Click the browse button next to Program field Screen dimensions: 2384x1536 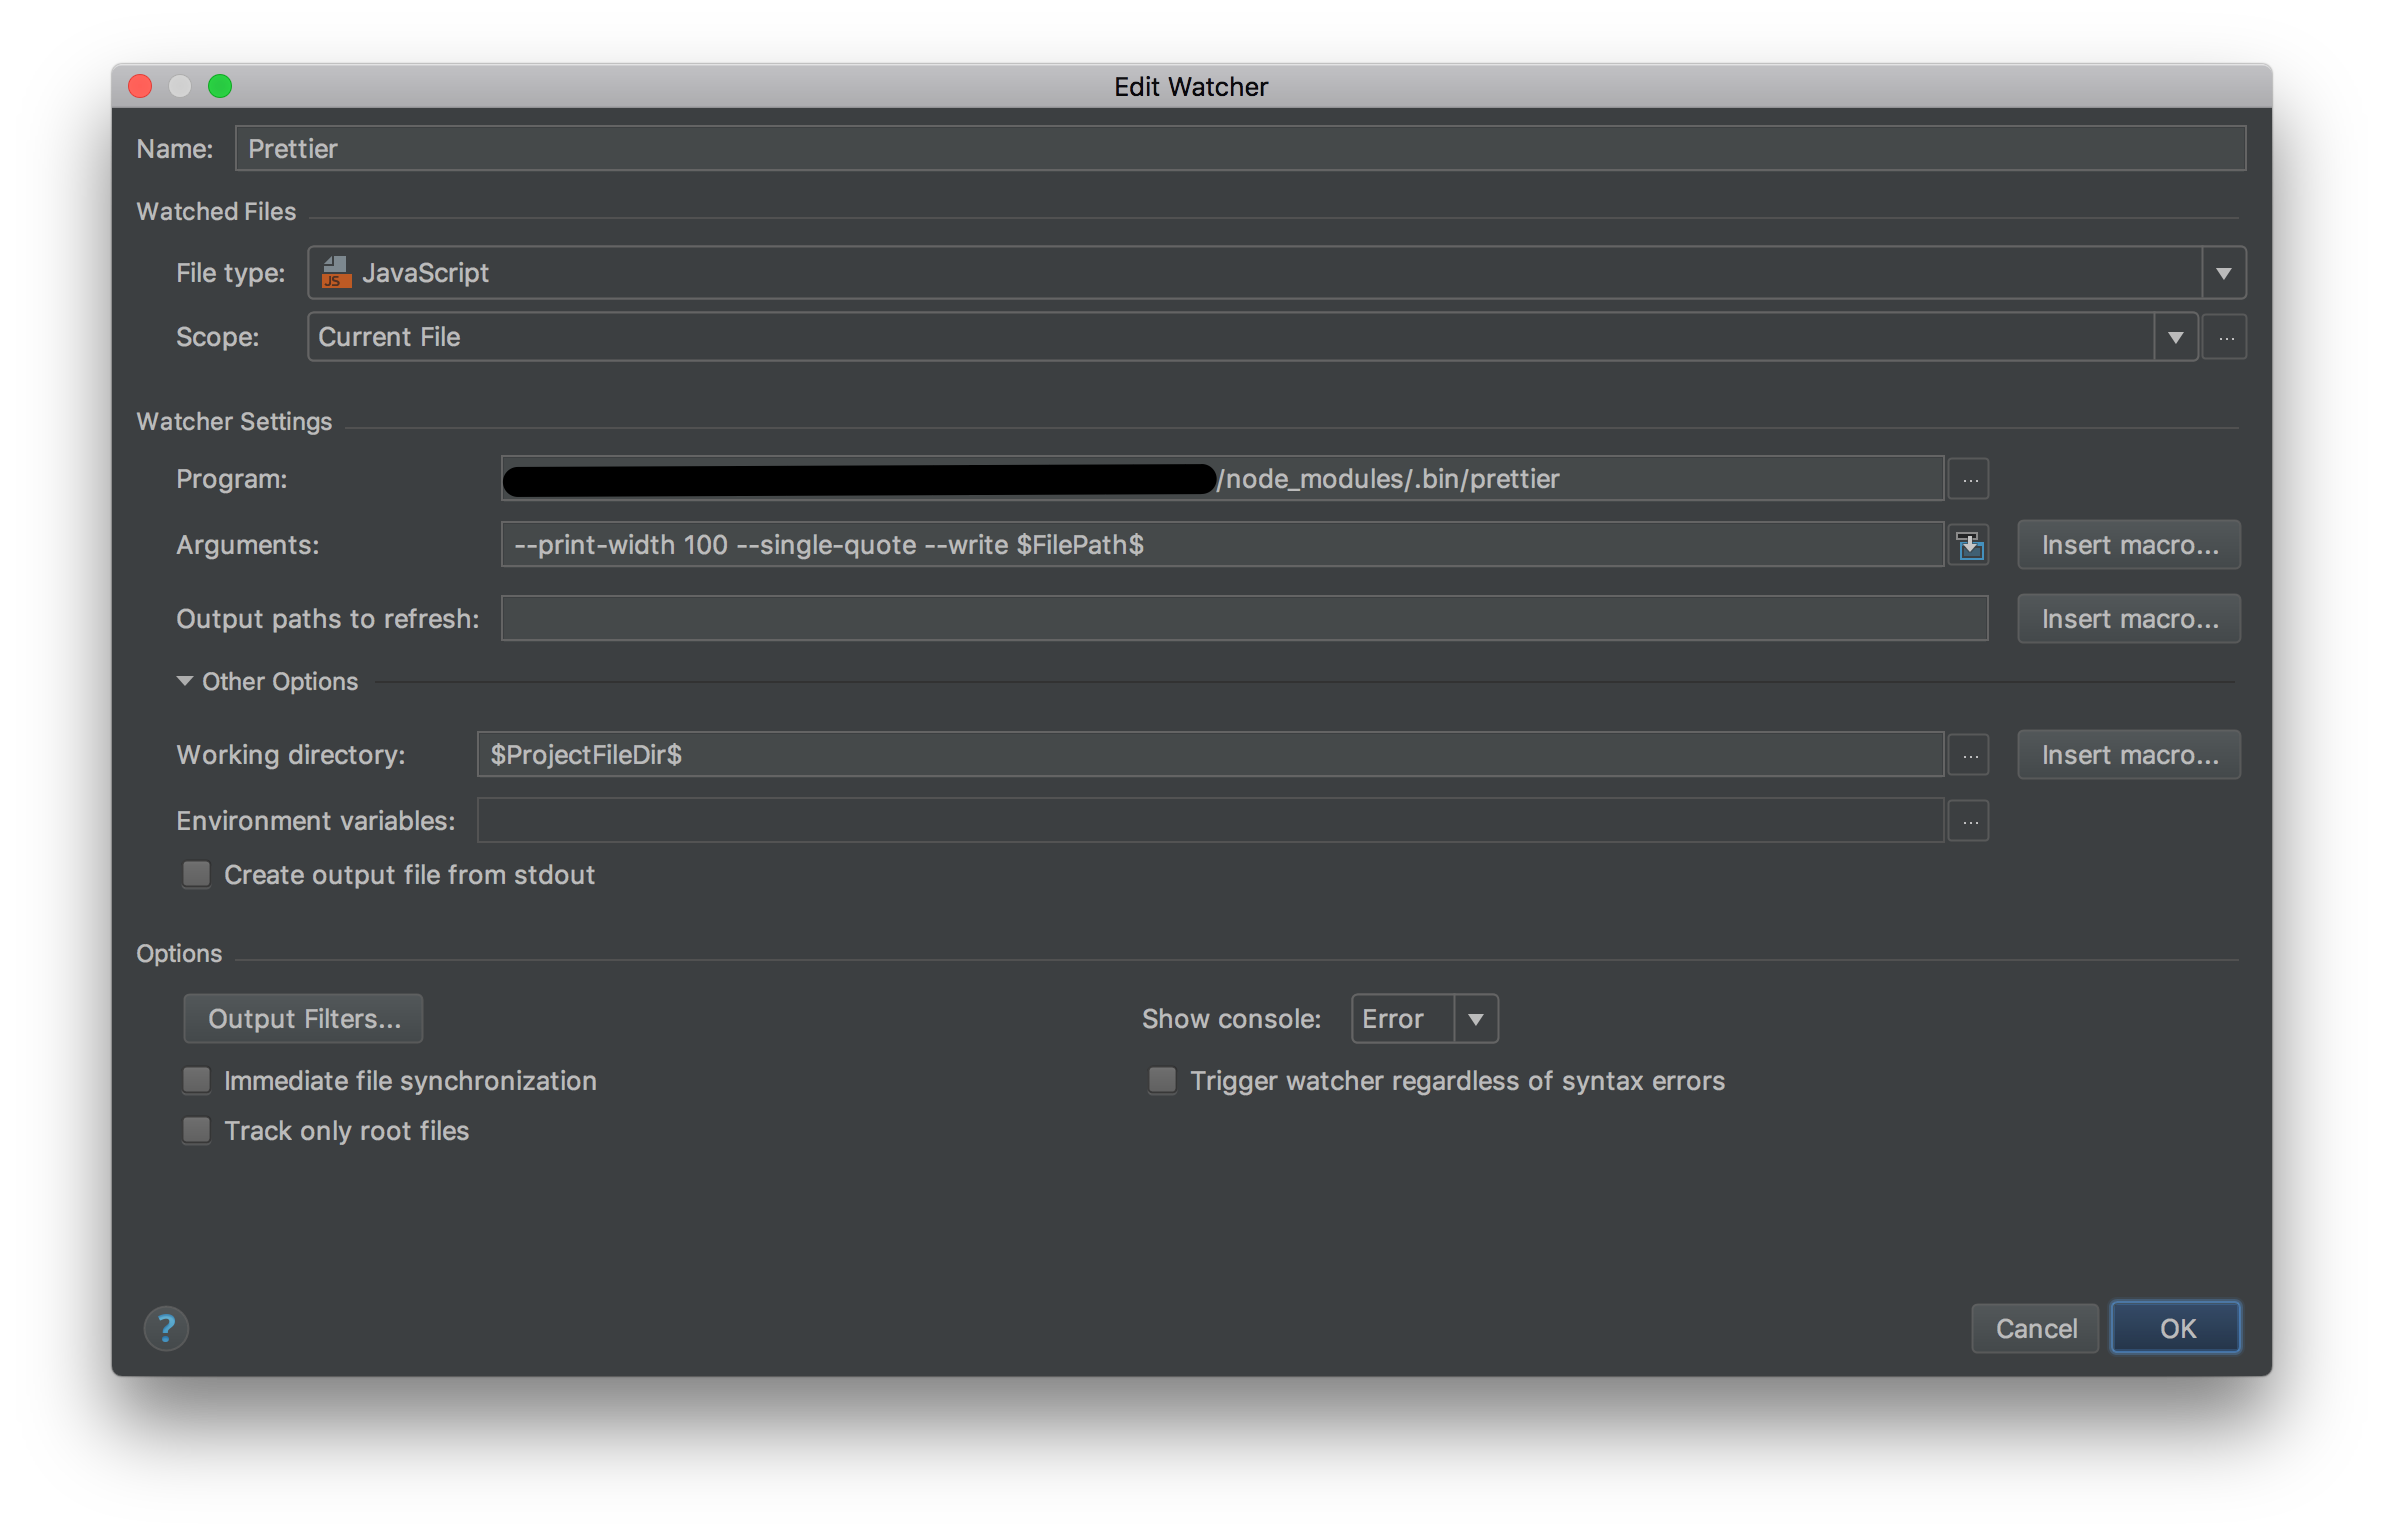pyautogui.click(x=1969, y=479)
